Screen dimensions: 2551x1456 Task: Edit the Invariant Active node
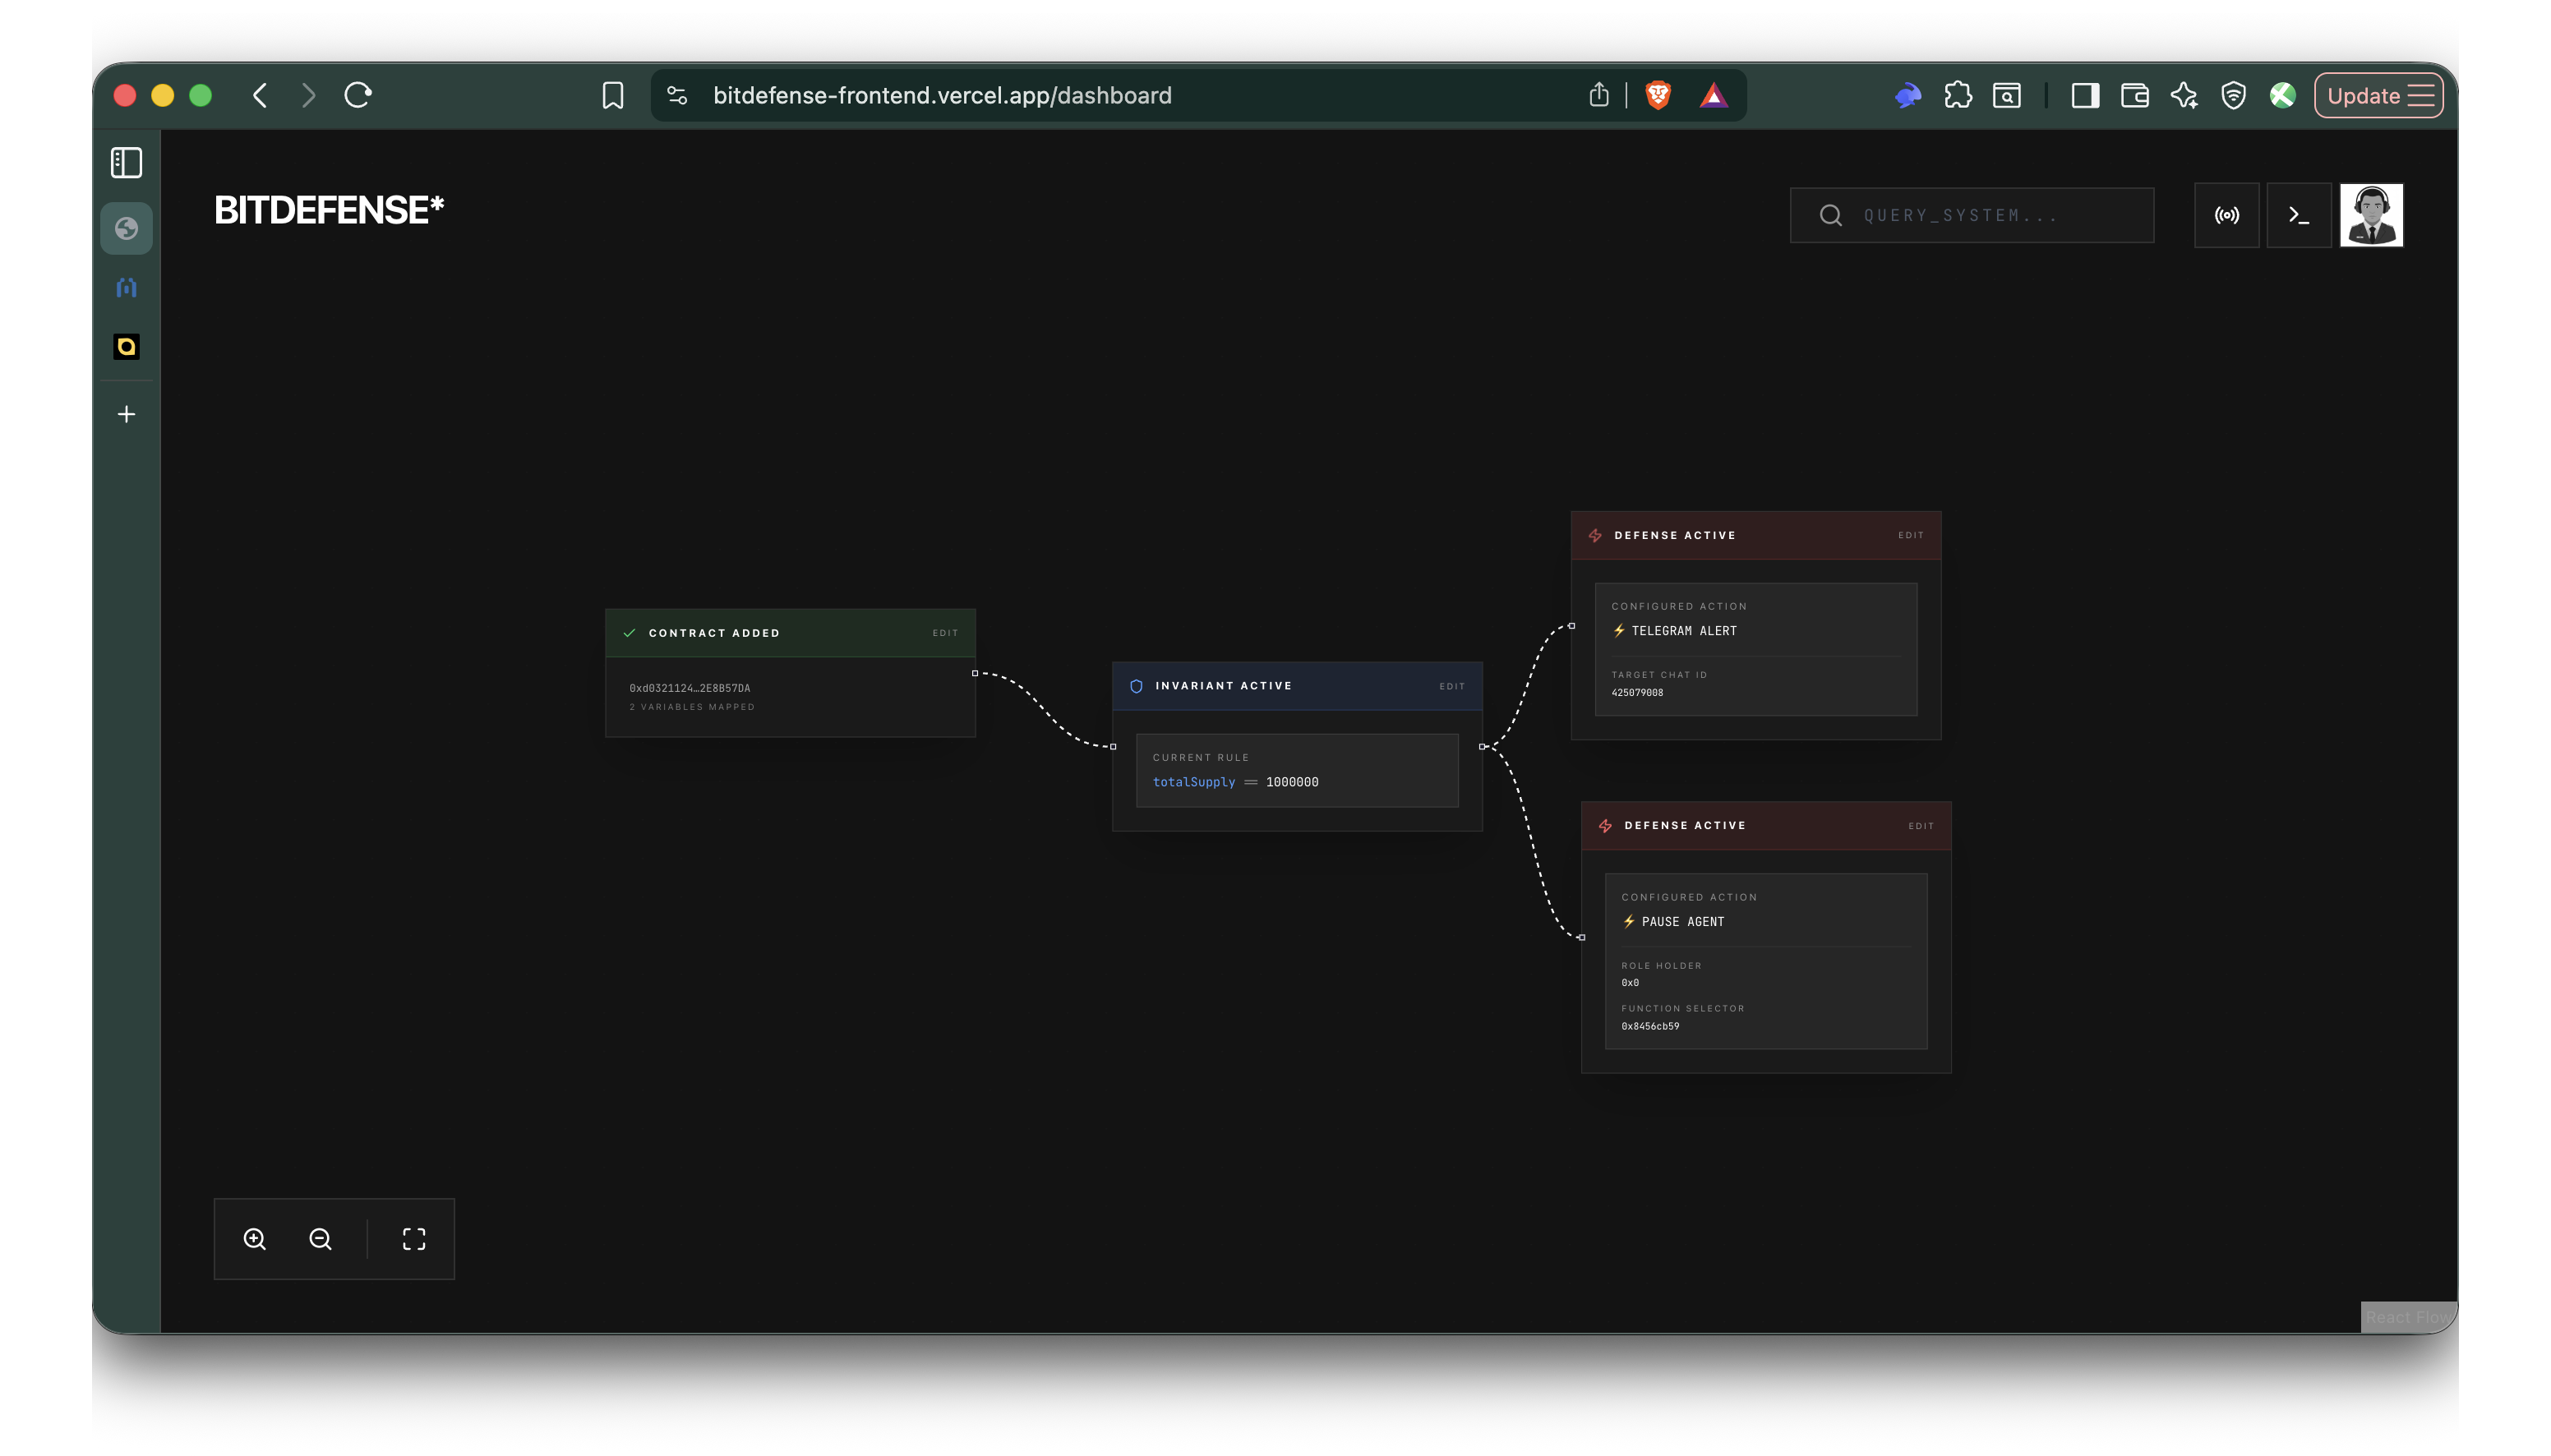pyautogui.click(x=1452, y=686)
